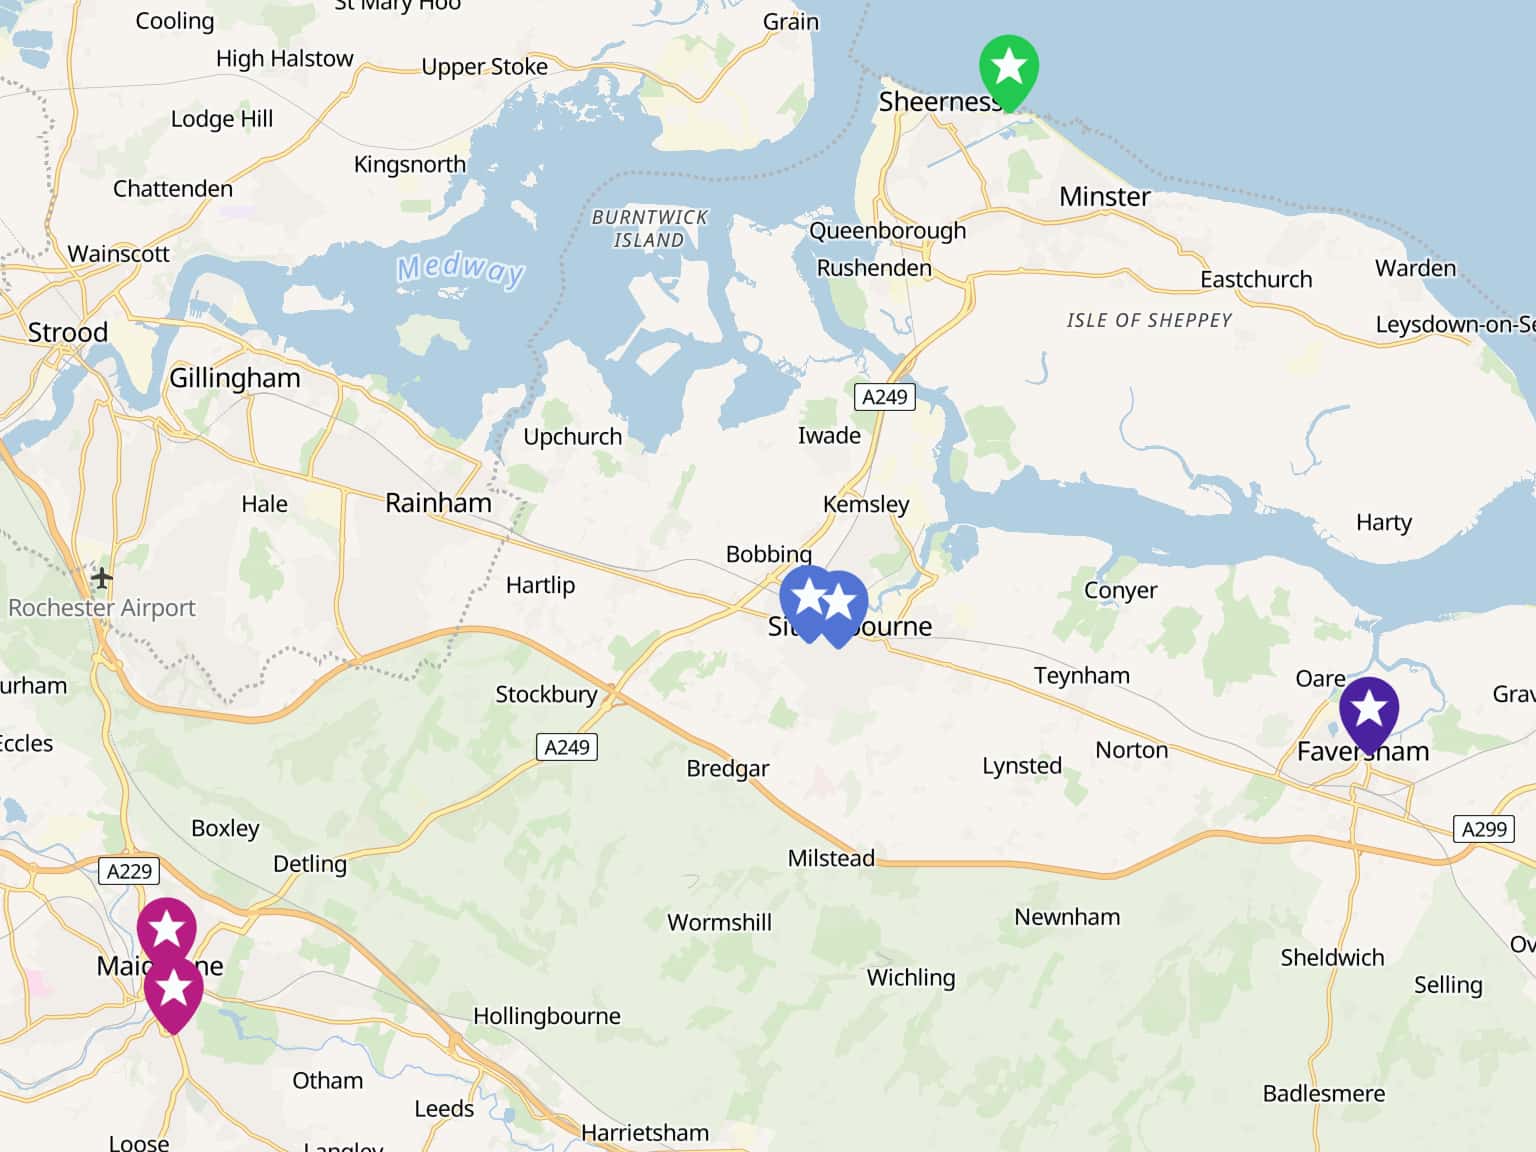Screen dimensions: 1536x1152
Task: Click the Strood town label
Action: coord(67,333)
